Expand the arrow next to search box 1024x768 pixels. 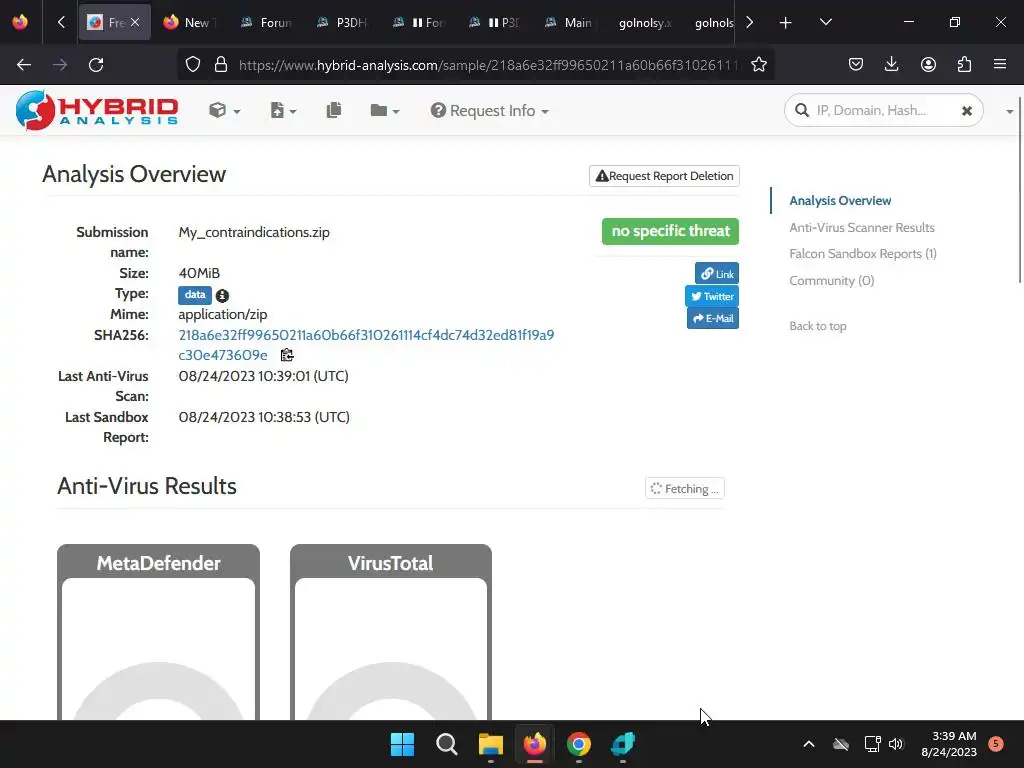[1010, 112]
